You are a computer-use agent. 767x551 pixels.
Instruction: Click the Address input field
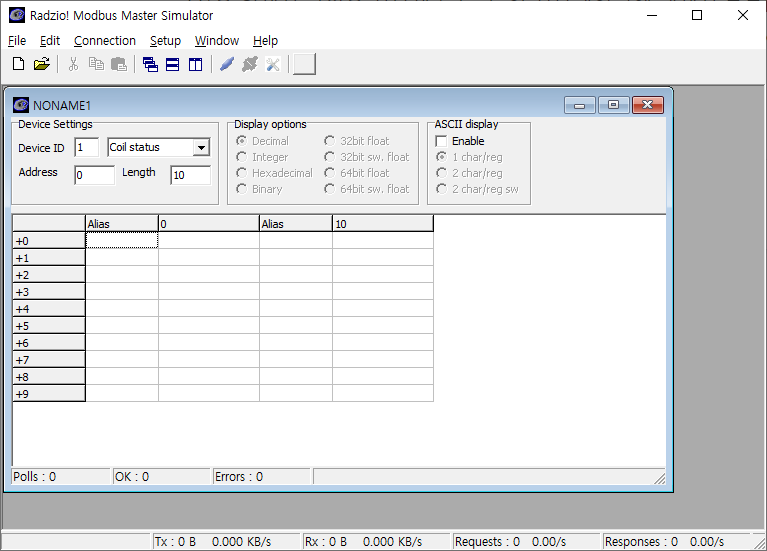[94, 175]
